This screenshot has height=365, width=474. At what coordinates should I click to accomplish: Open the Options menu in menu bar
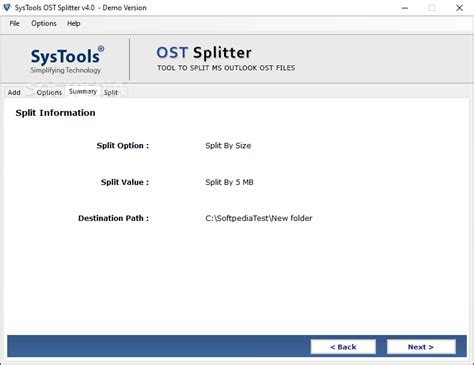pyautogui.click(x=44, y=23)
